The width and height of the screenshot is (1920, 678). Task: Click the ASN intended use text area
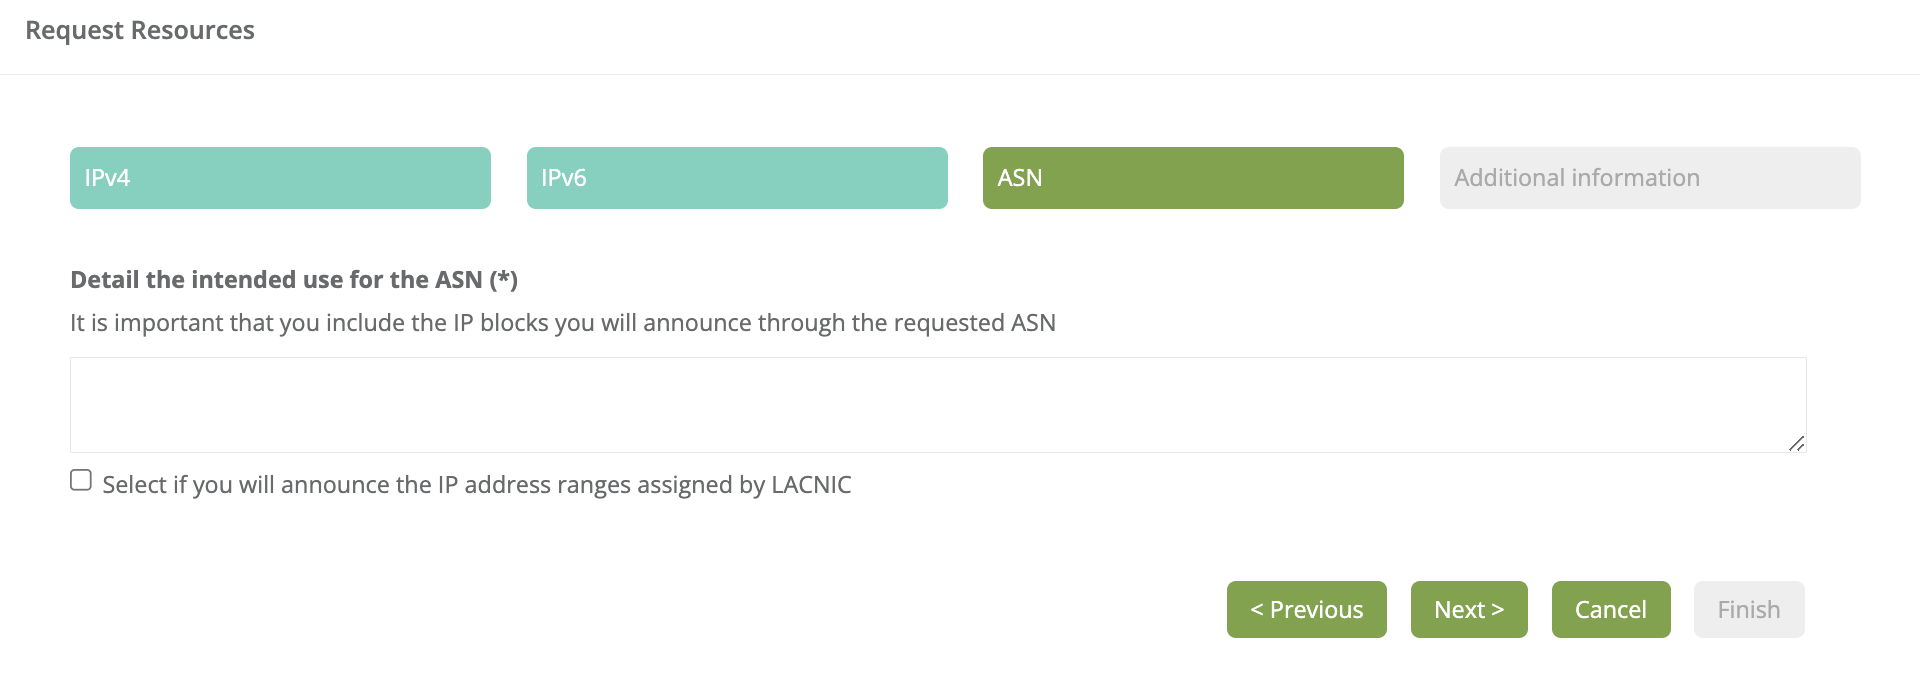tap(938, 404)
